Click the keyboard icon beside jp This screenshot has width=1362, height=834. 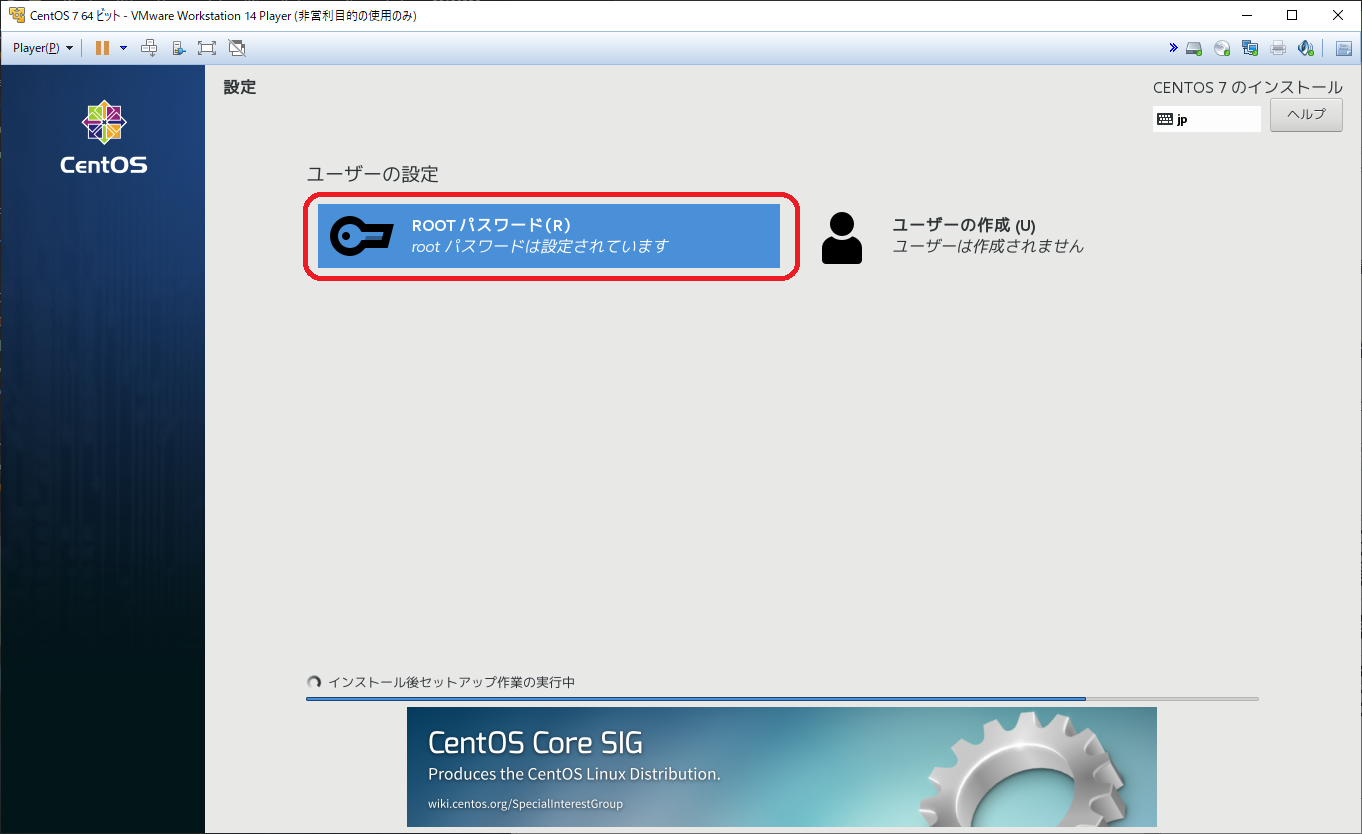[1165, 119]
